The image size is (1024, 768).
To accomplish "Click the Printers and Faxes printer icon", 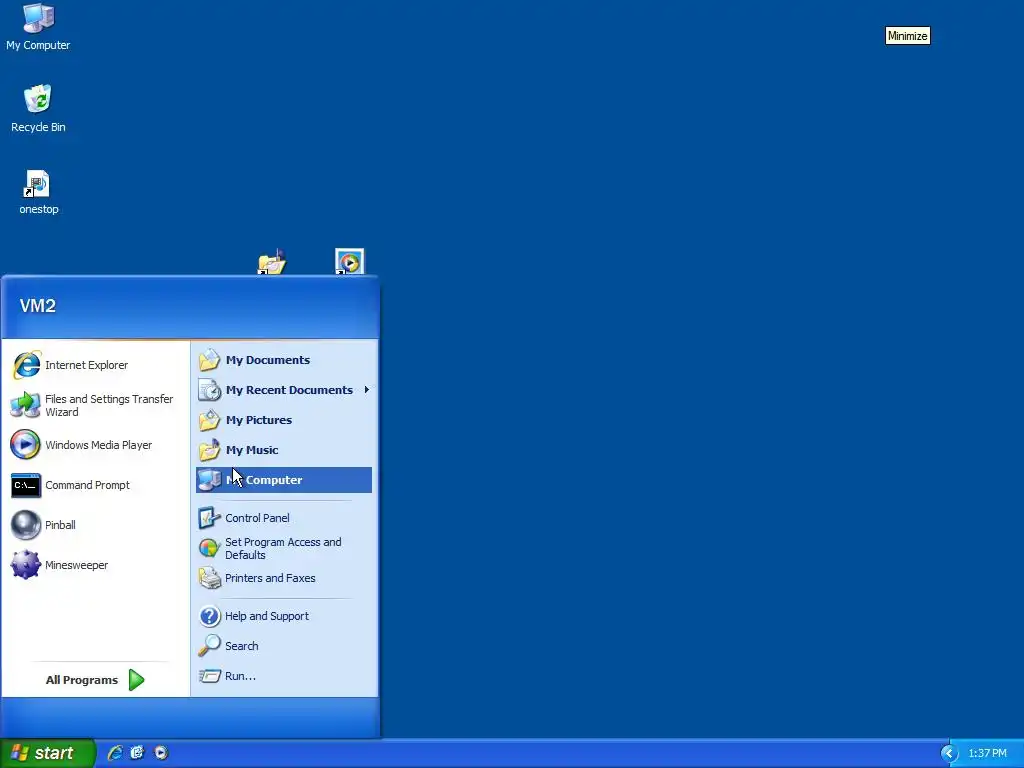I will (x=210, y=578).
